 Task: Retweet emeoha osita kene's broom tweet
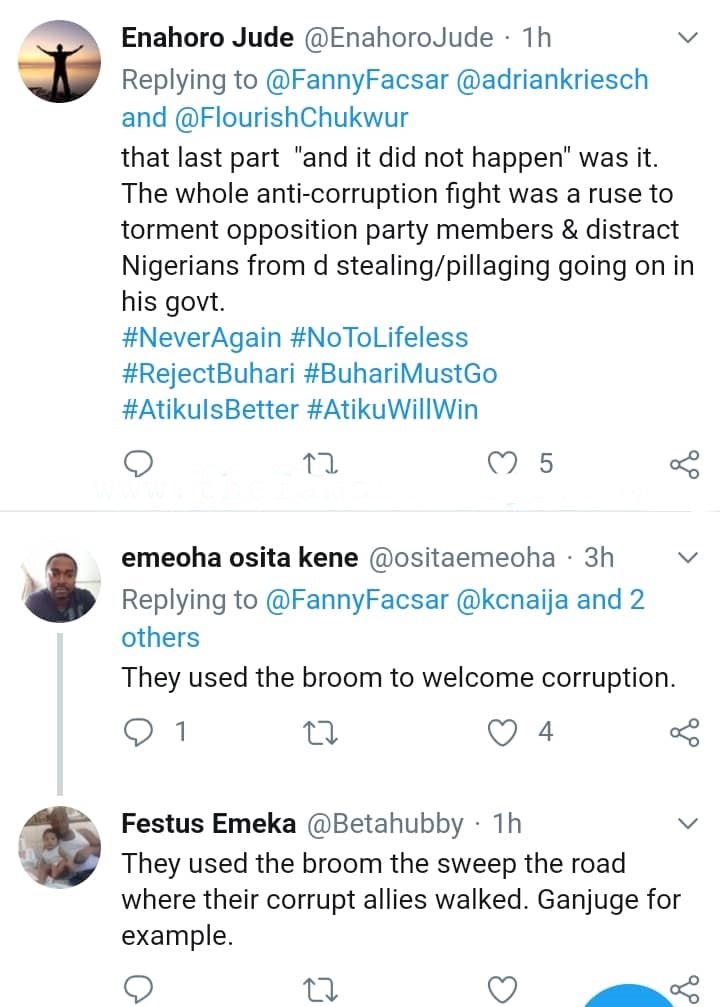tap(321, 732)
